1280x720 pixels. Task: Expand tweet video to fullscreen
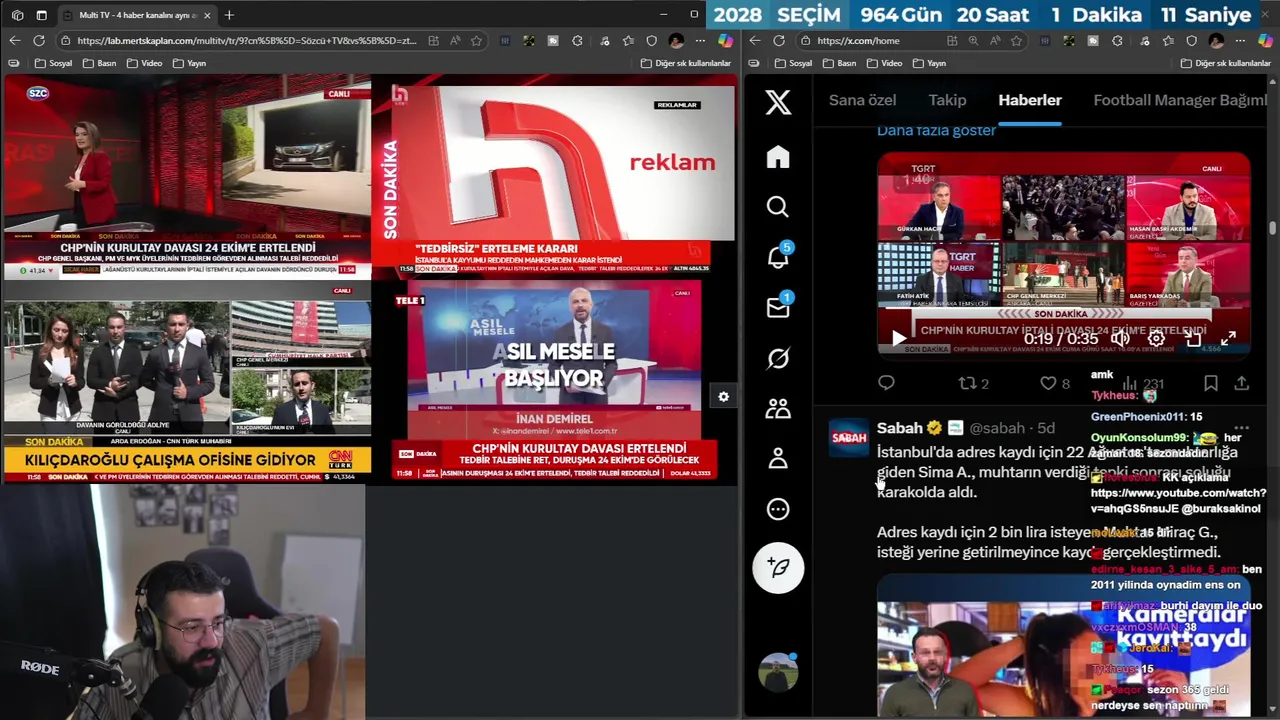1228,339
